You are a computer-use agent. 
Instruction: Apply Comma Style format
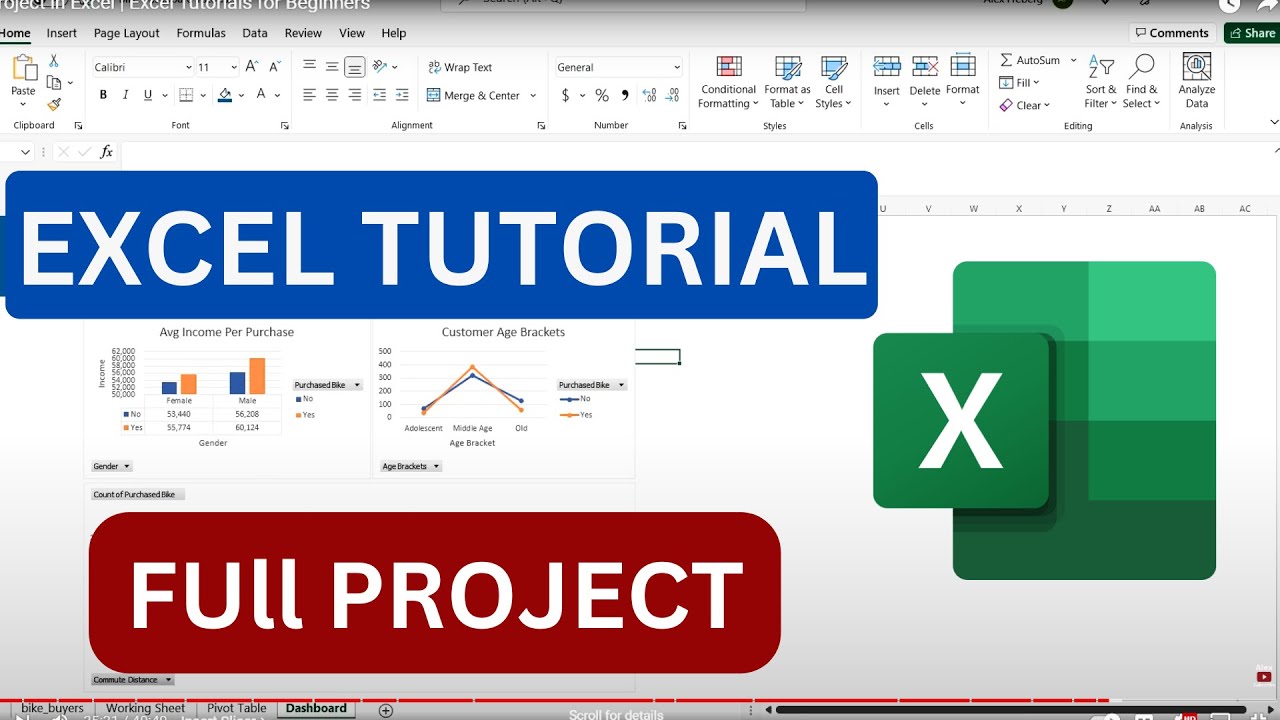pyautogui.click(x=626, y=95)
